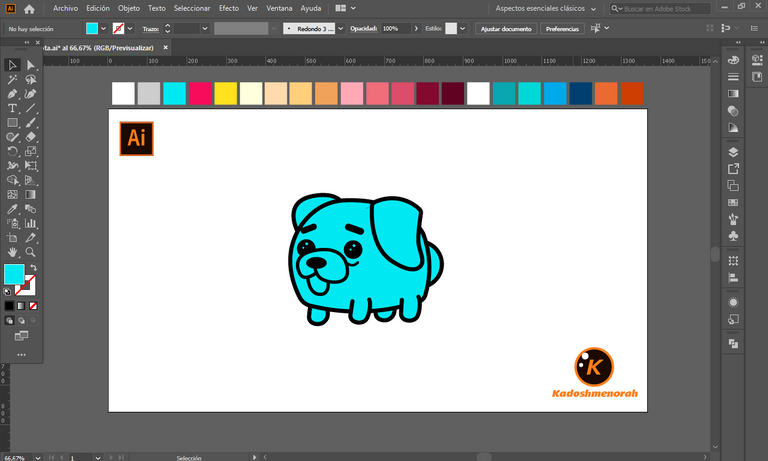This screenshot has width=768, height=461.
Task: Open the zoom level dropdown
Action: click(x=38, y=458)
